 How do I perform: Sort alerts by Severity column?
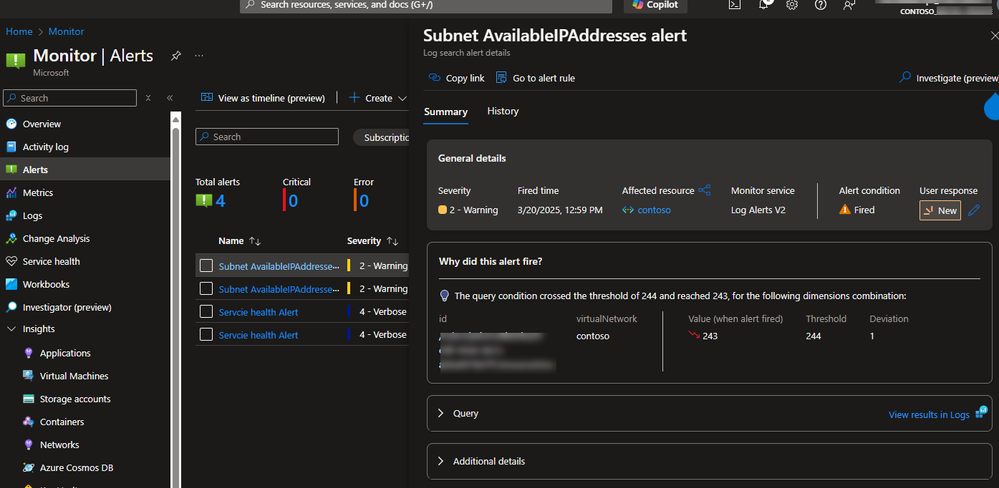pyautogui.click(x=373, y=241)
